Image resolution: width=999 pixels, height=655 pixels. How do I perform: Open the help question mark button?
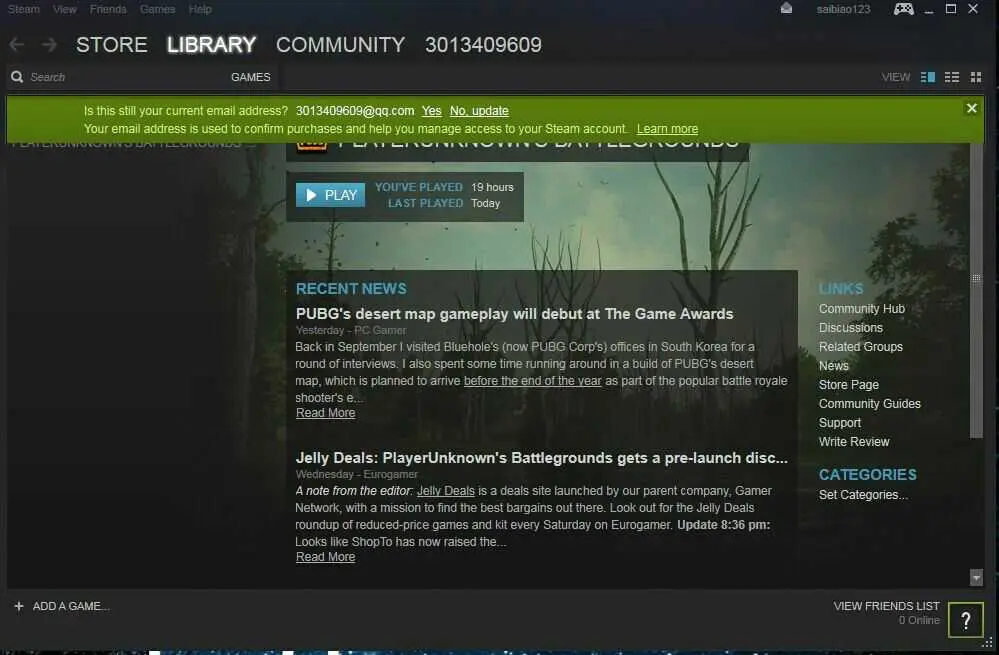click(x=966, y=619)
